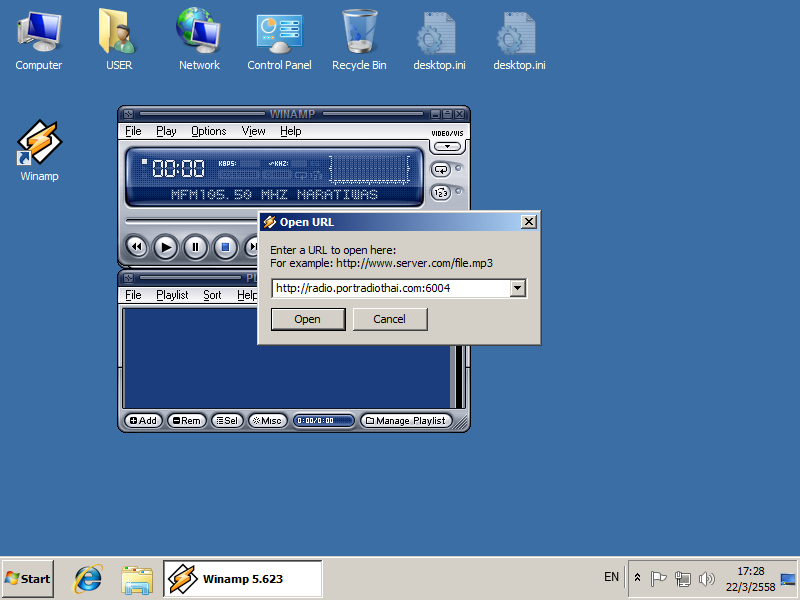Toggle Repeat in the Winamp main window
The width and height of the screenshot is (800, 600).
tap(441, 169)
